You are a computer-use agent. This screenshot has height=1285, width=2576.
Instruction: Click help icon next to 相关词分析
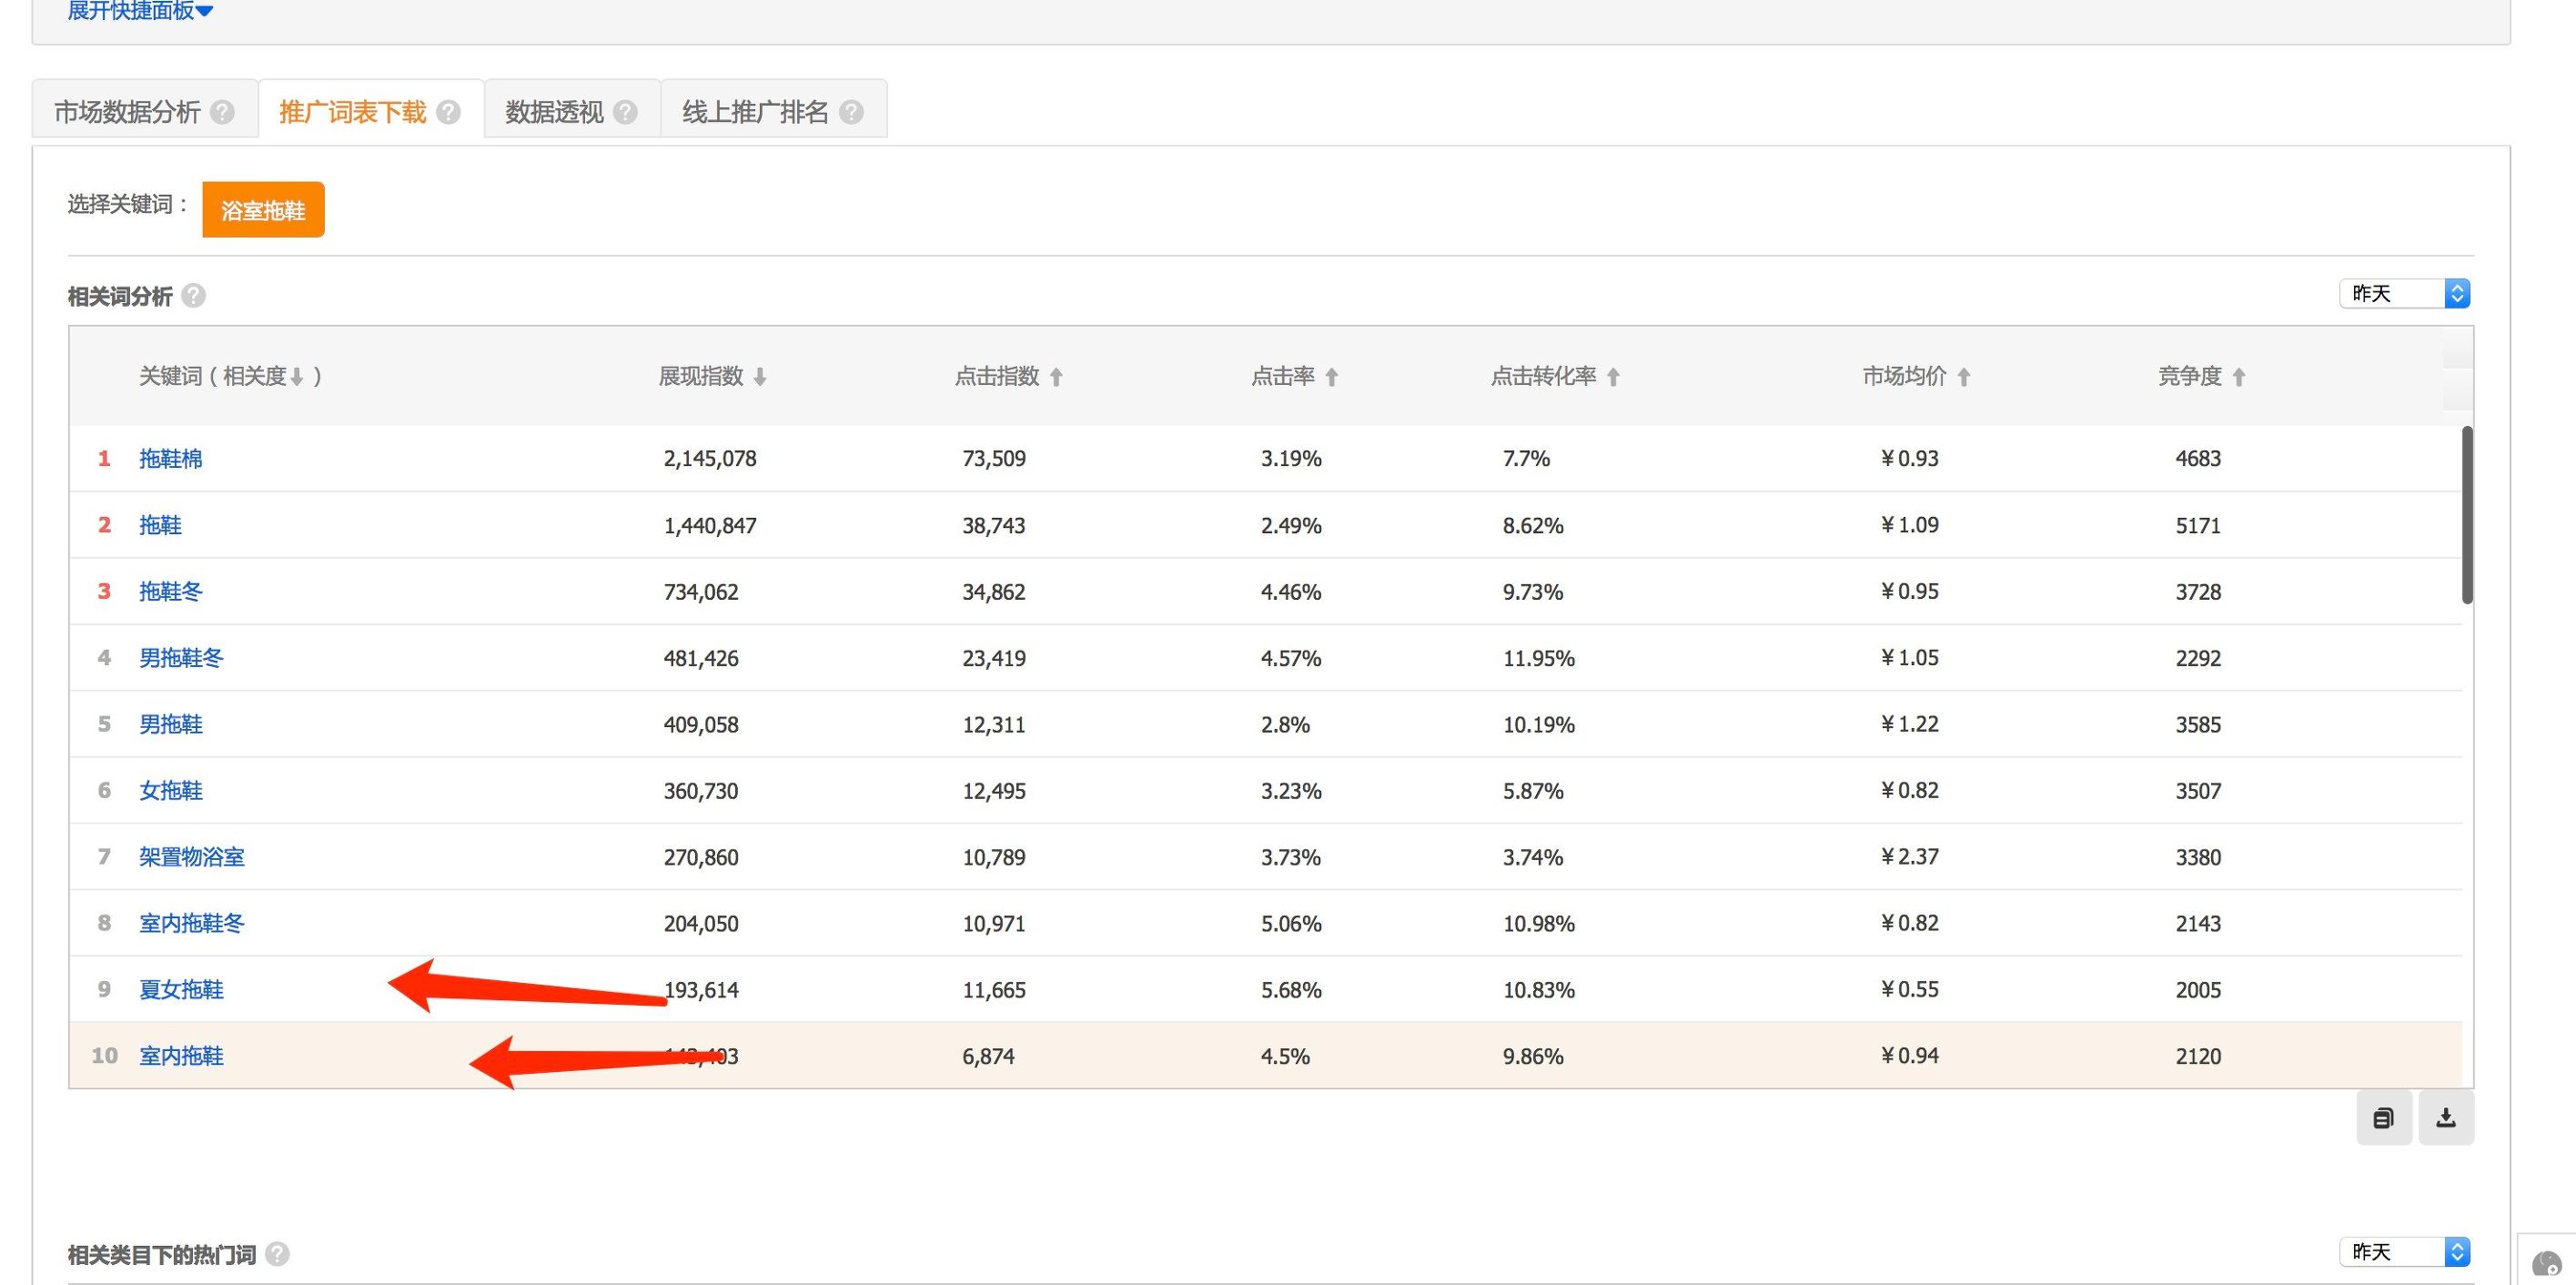[x=194, y=296]
